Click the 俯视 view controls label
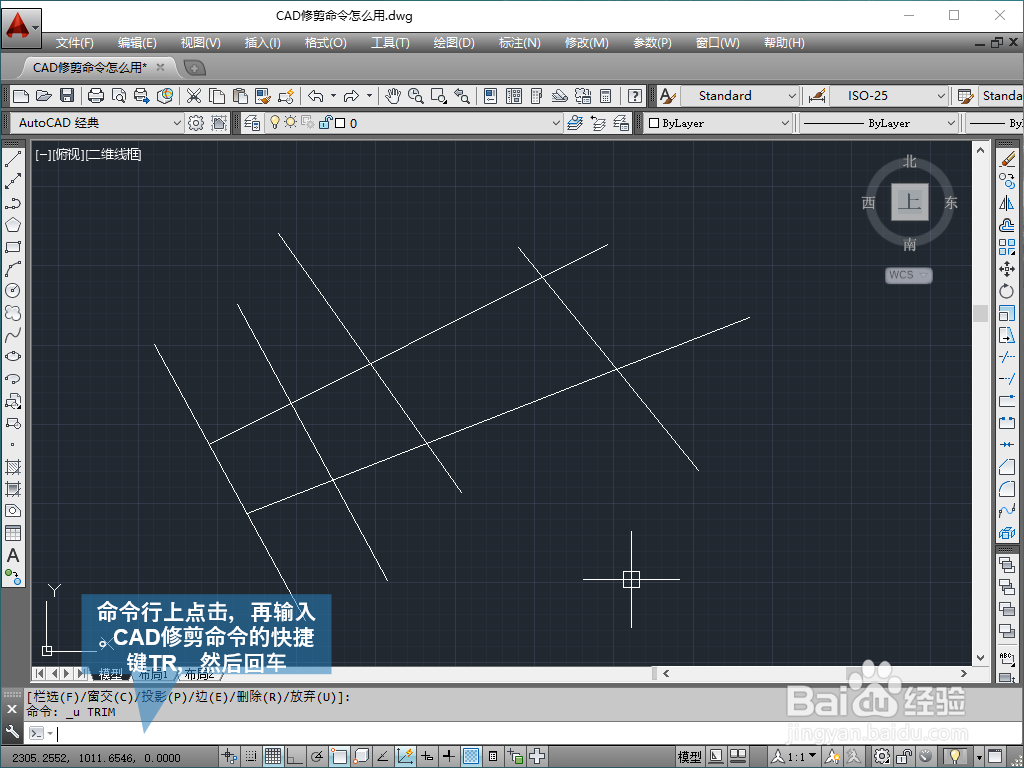Viewport: 1024px width, 768px height. pyautogui.click(x=68, y=154)
